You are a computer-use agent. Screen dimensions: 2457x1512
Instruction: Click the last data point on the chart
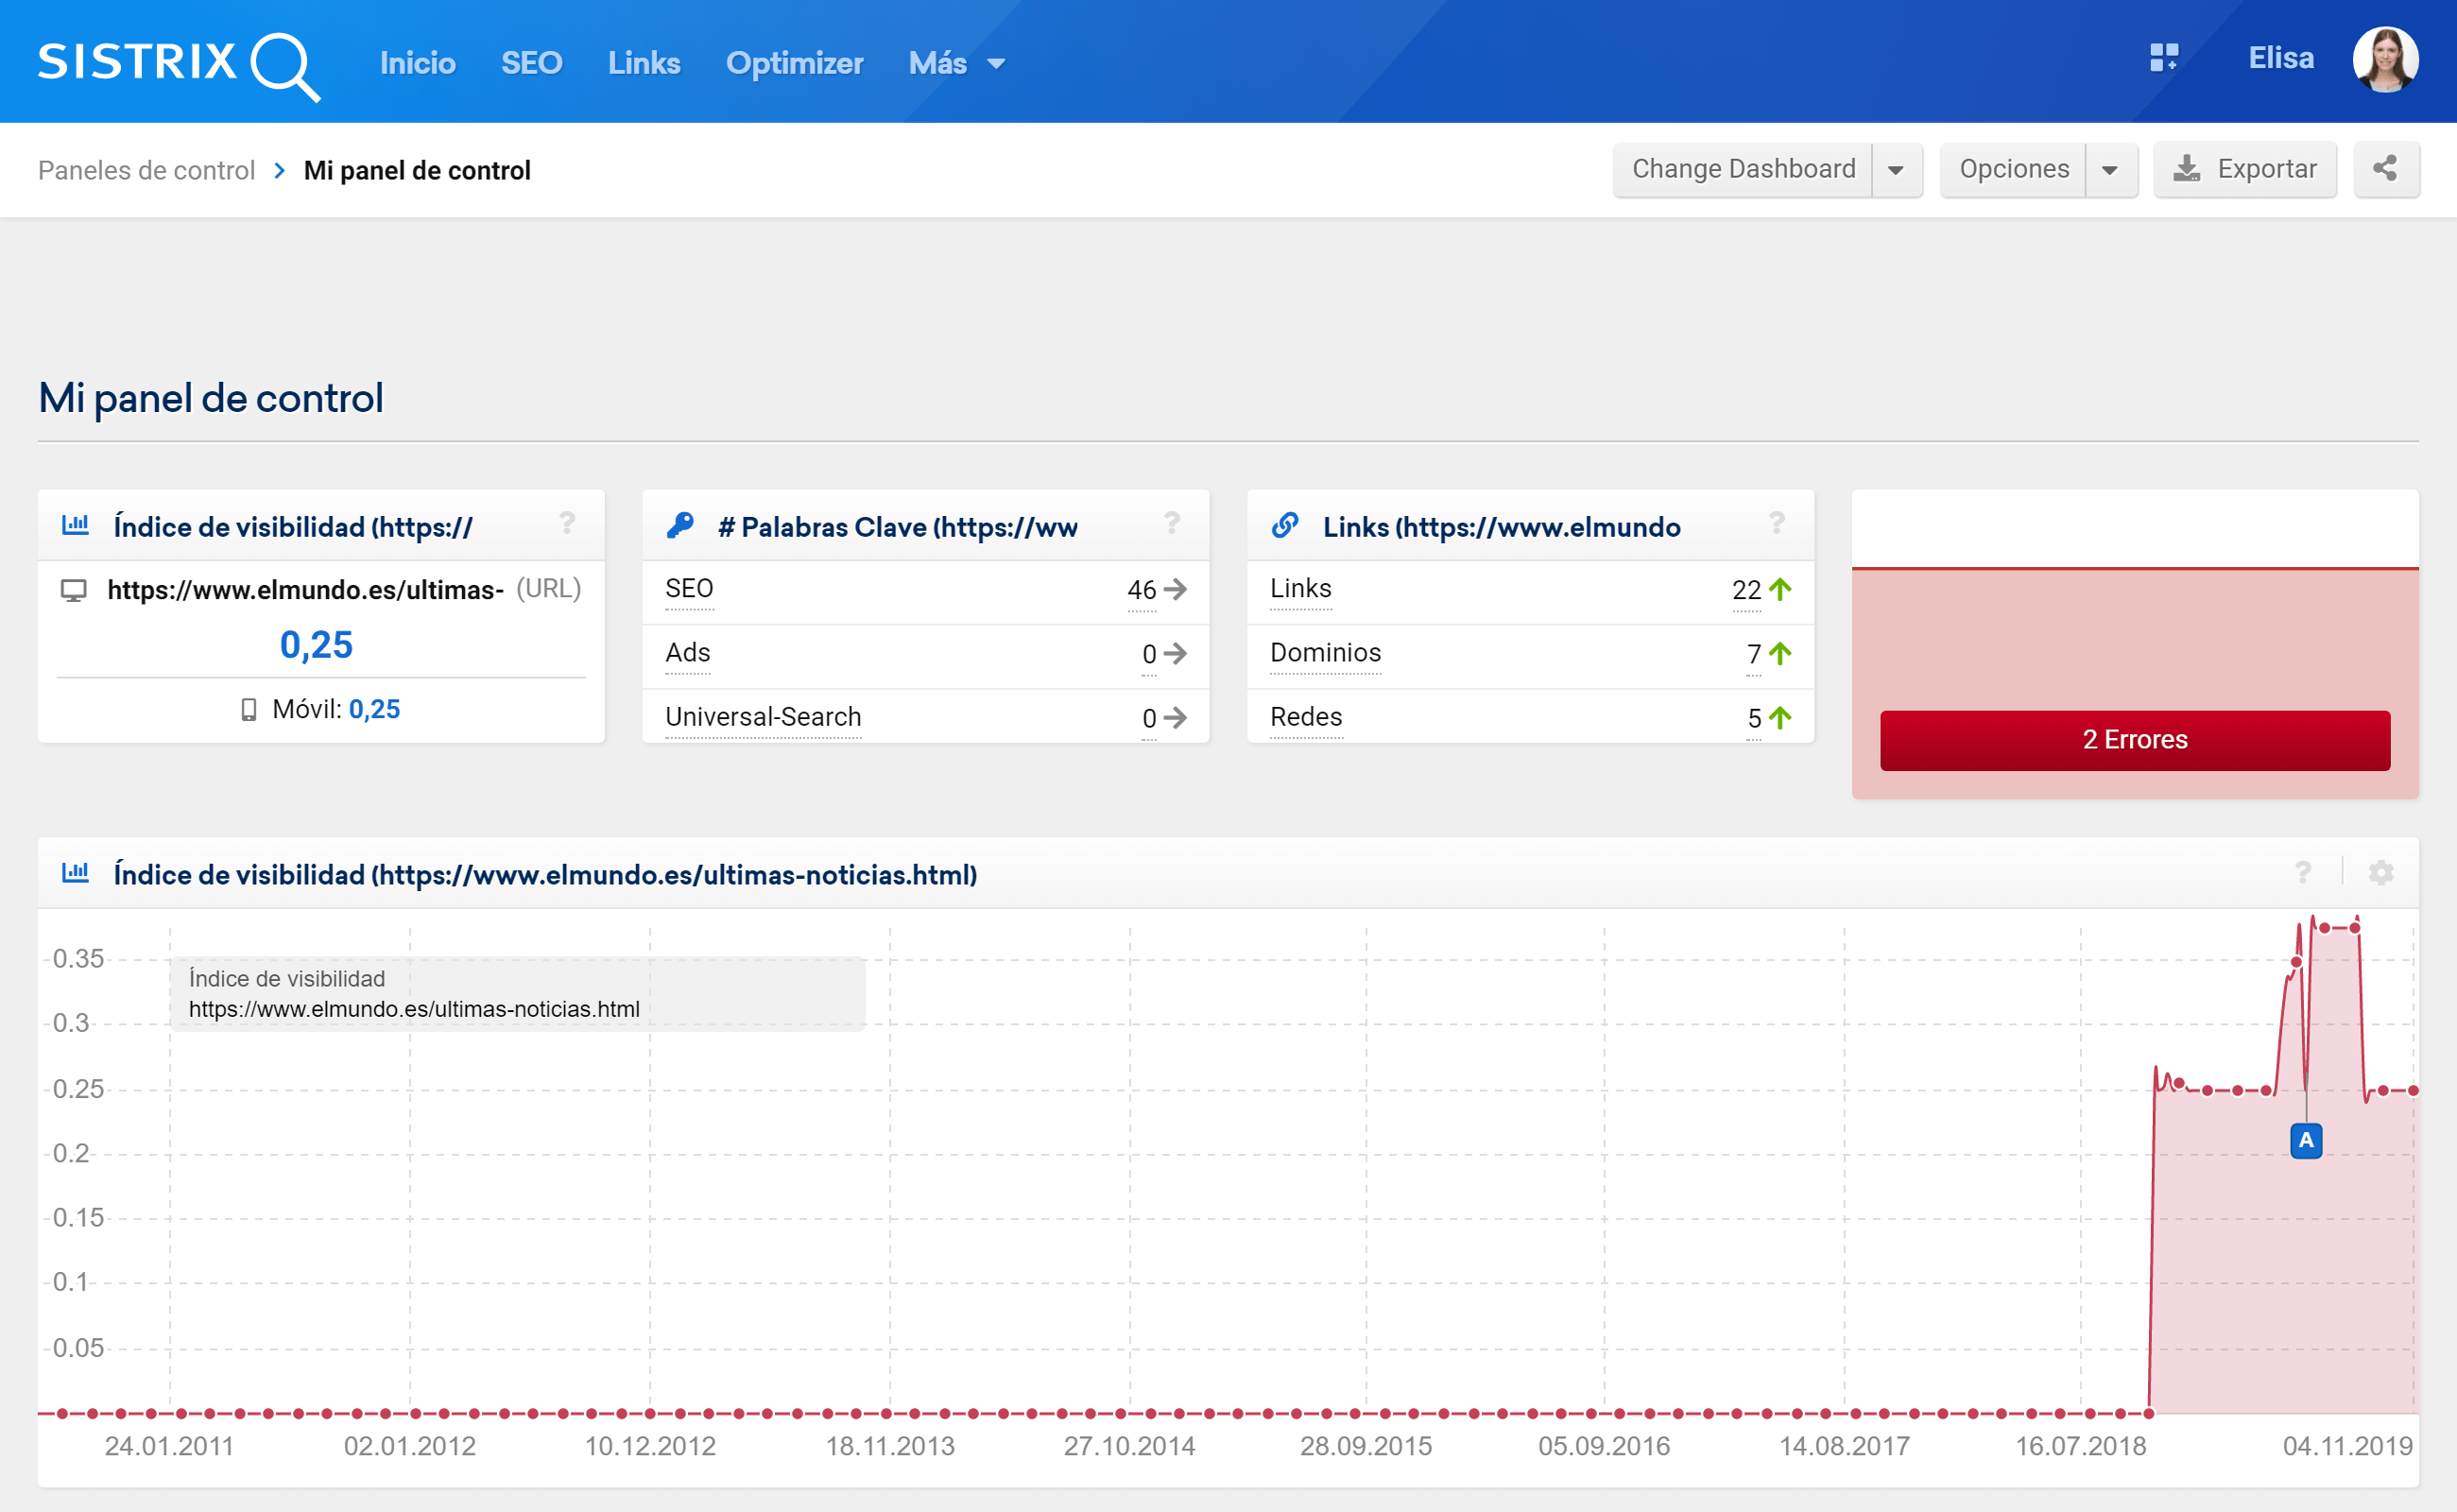tap(2413, 1090)
